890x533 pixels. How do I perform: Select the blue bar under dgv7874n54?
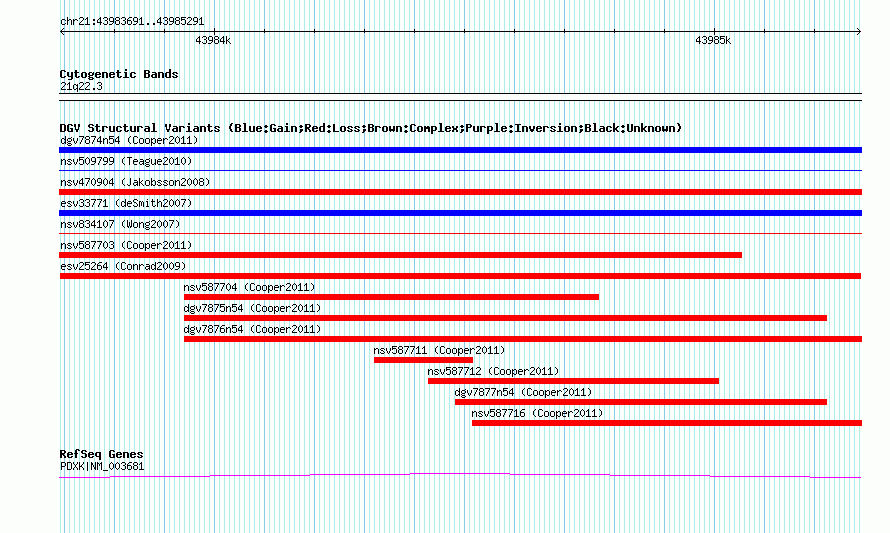tap(460, 150)
